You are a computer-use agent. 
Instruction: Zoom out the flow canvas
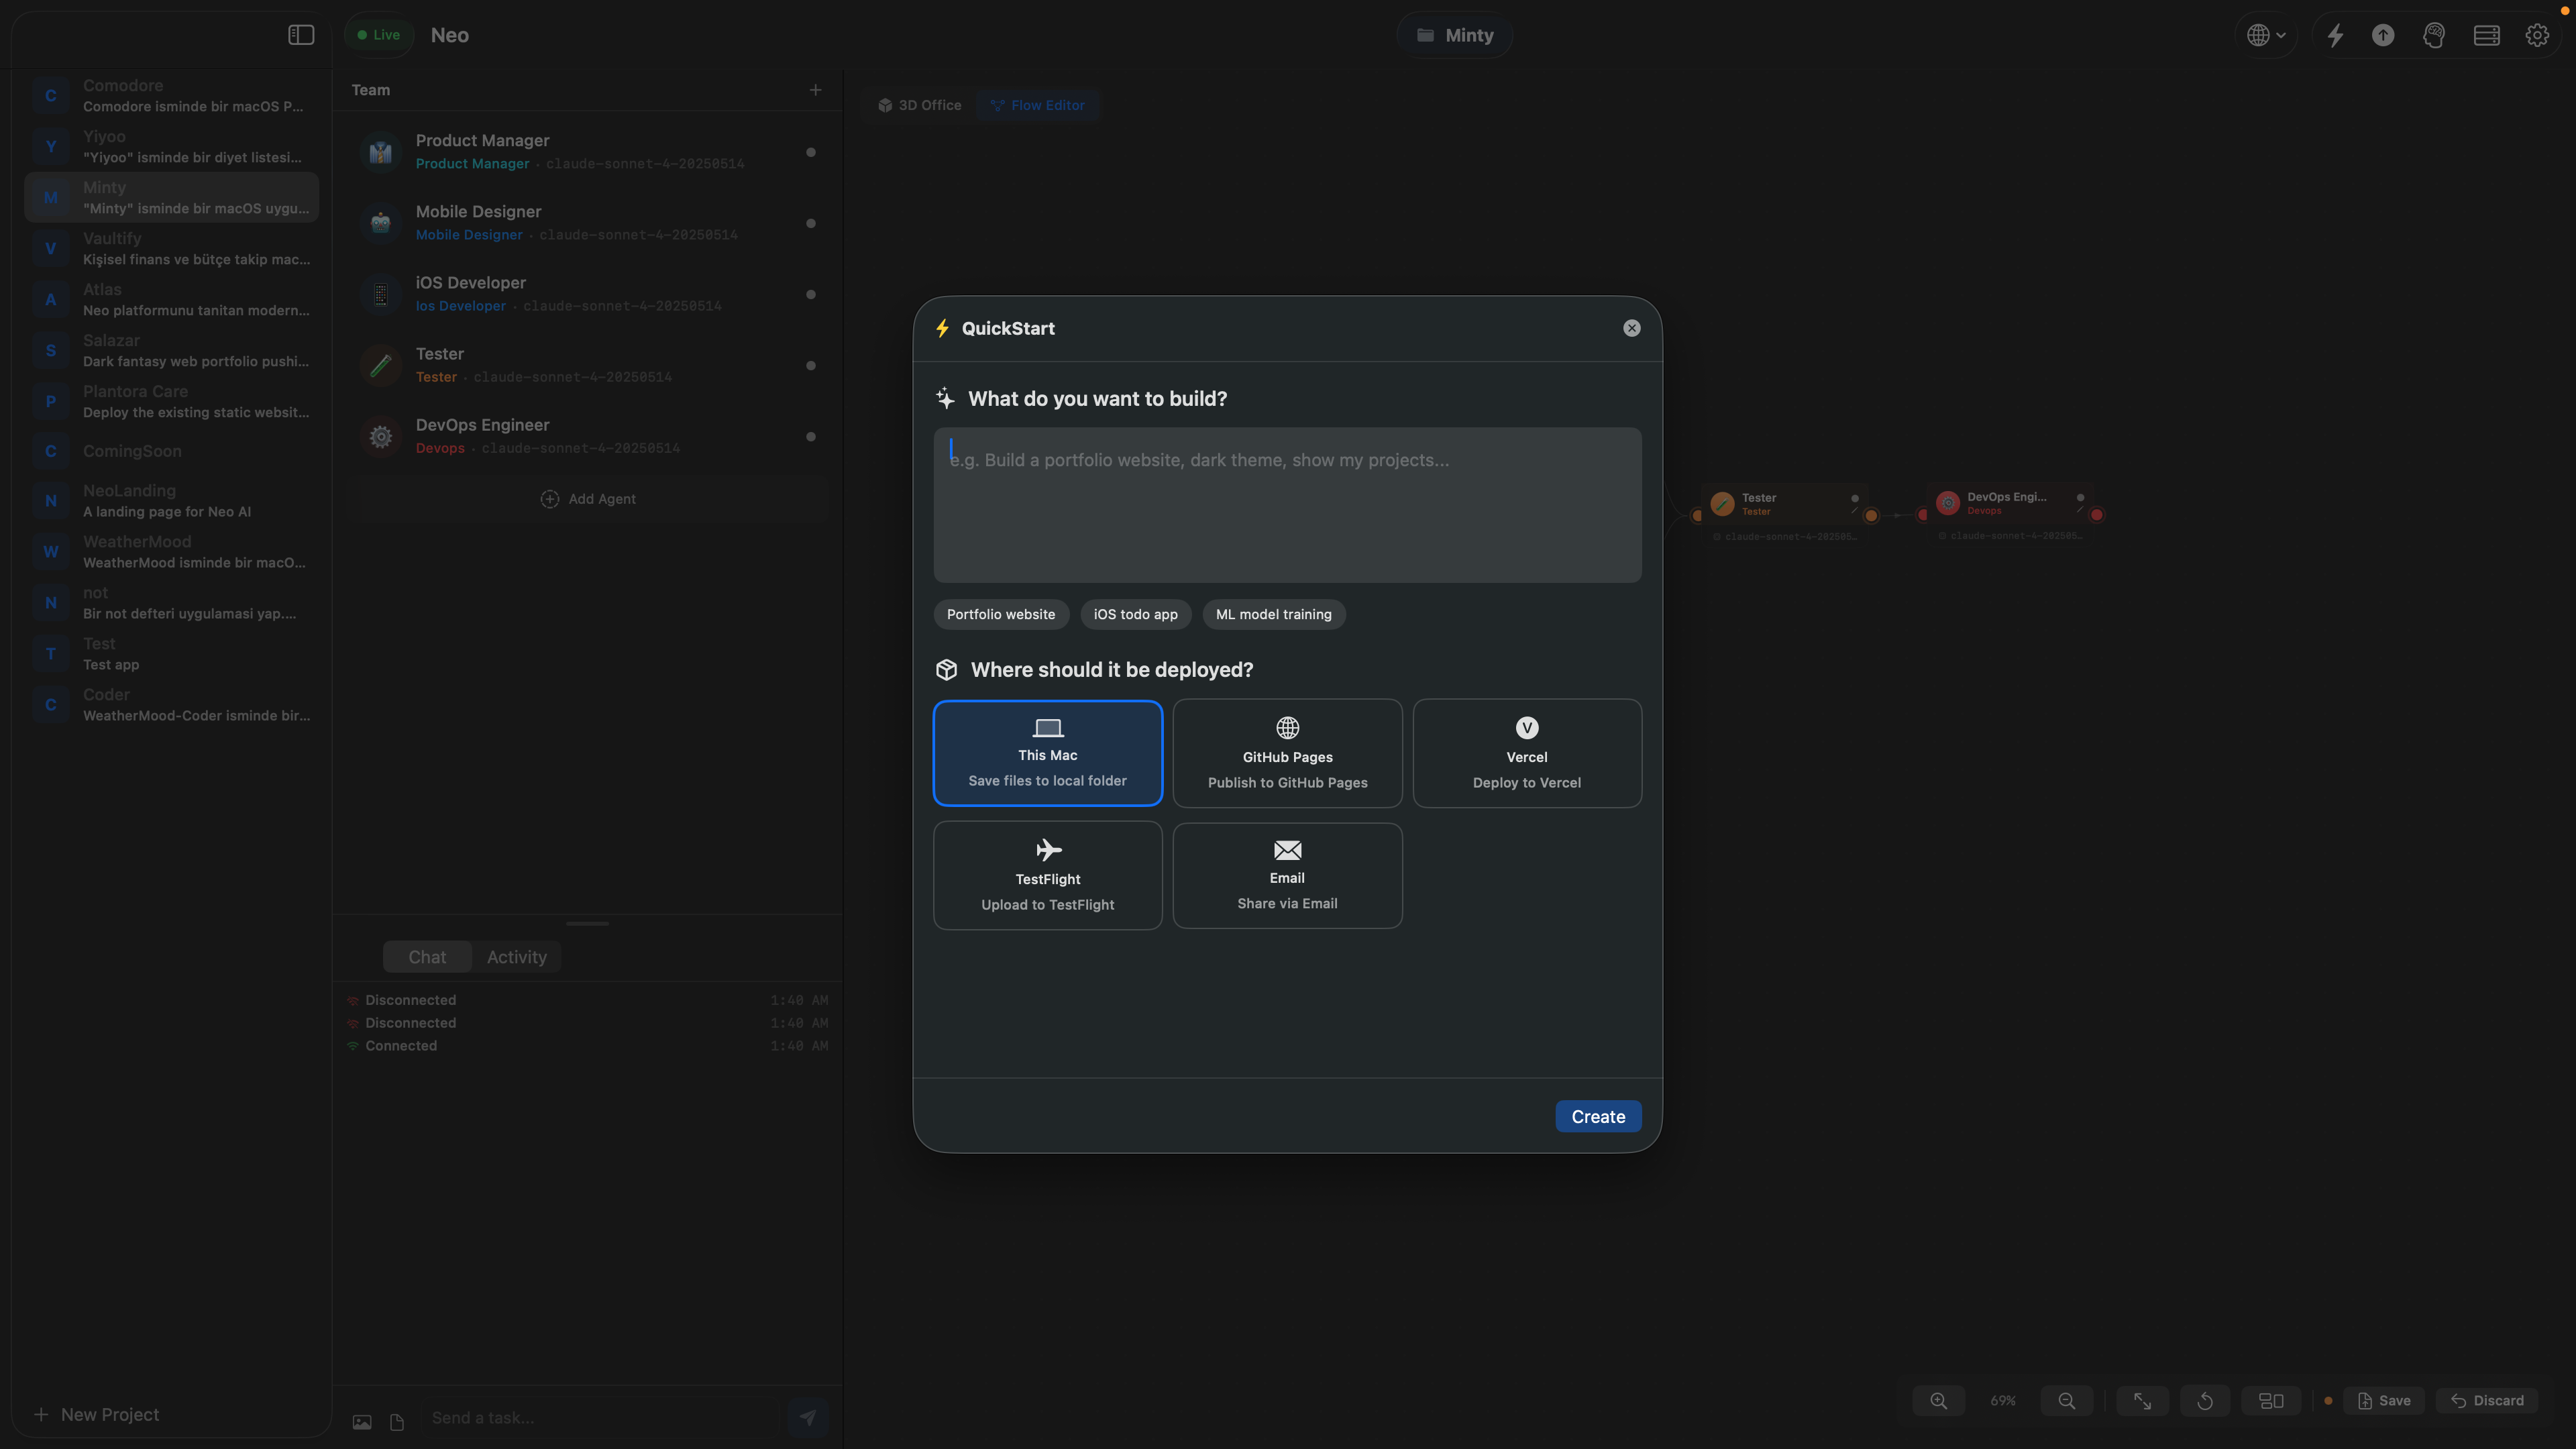[2066, 1401]
